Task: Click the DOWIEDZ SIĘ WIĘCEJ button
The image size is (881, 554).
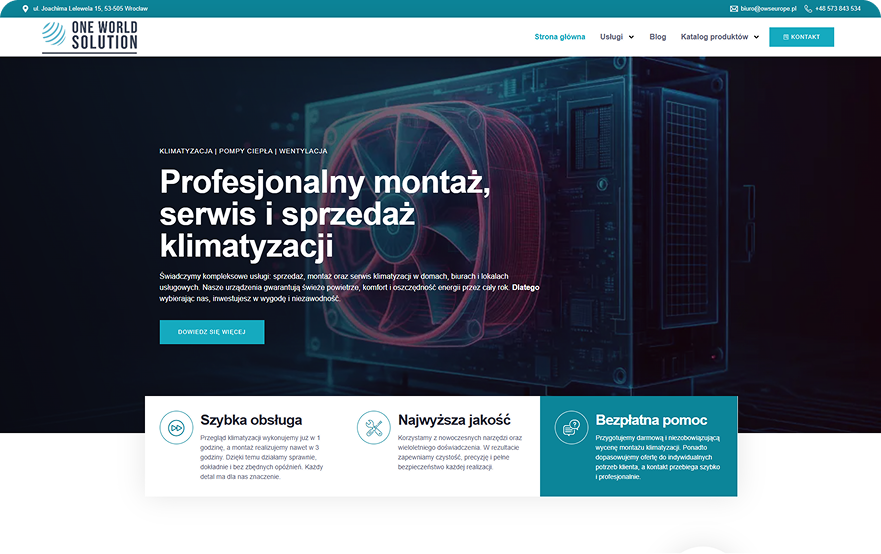Action: coord(212,332)
